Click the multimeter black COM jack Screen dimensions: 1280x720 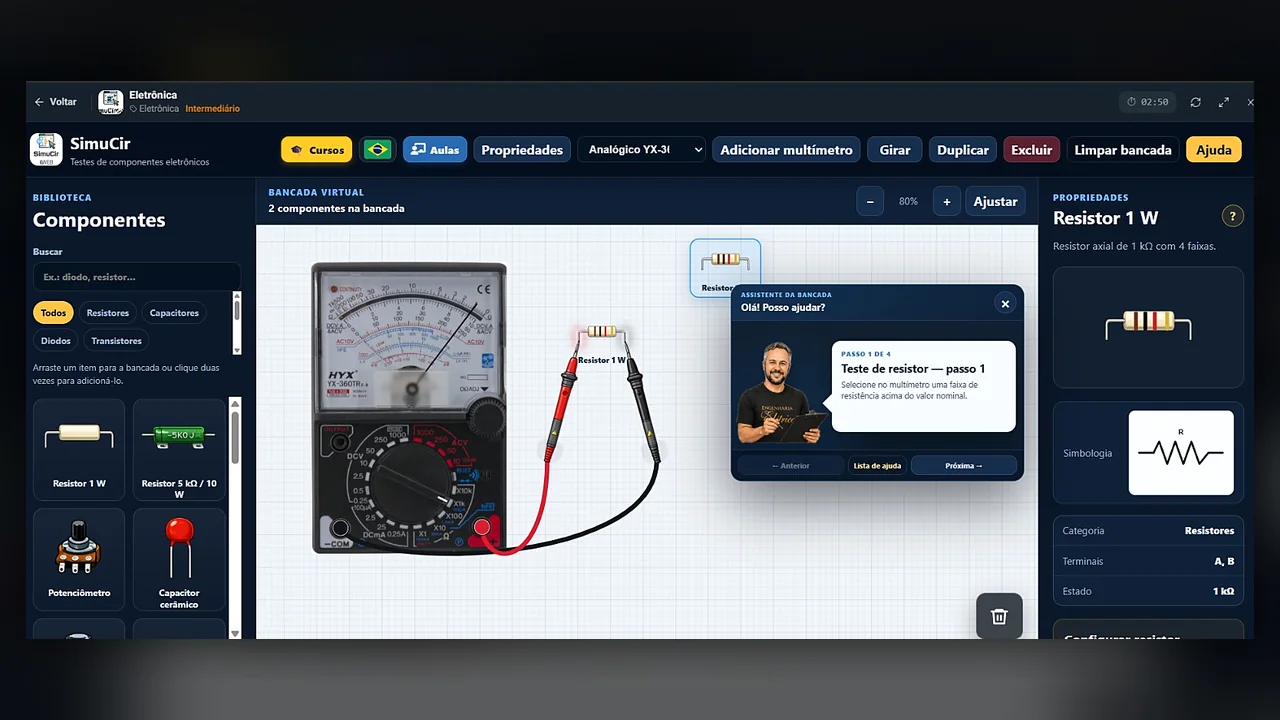click(340, 528)
